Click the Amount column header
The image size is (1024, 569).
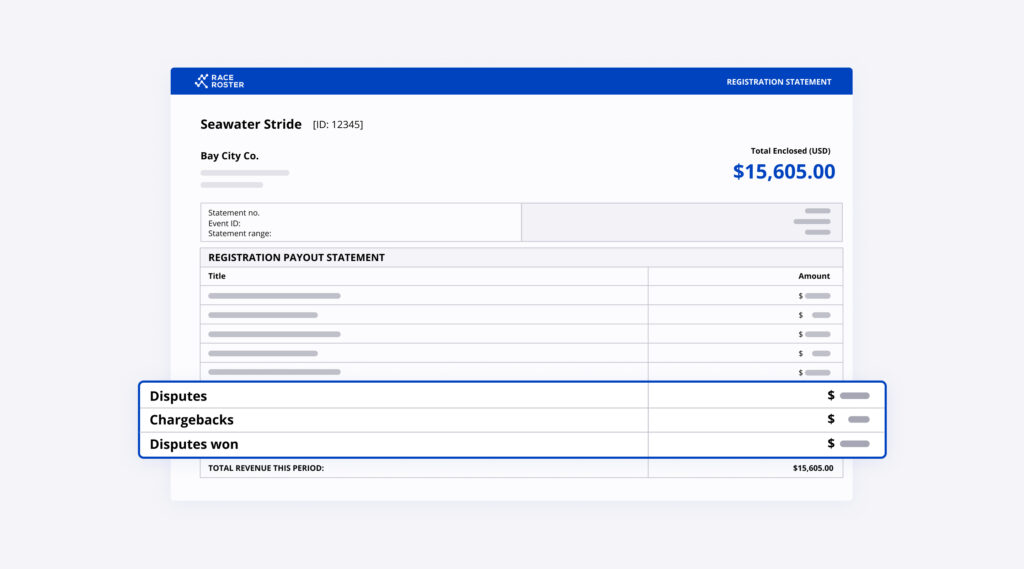tap(813, 276)
